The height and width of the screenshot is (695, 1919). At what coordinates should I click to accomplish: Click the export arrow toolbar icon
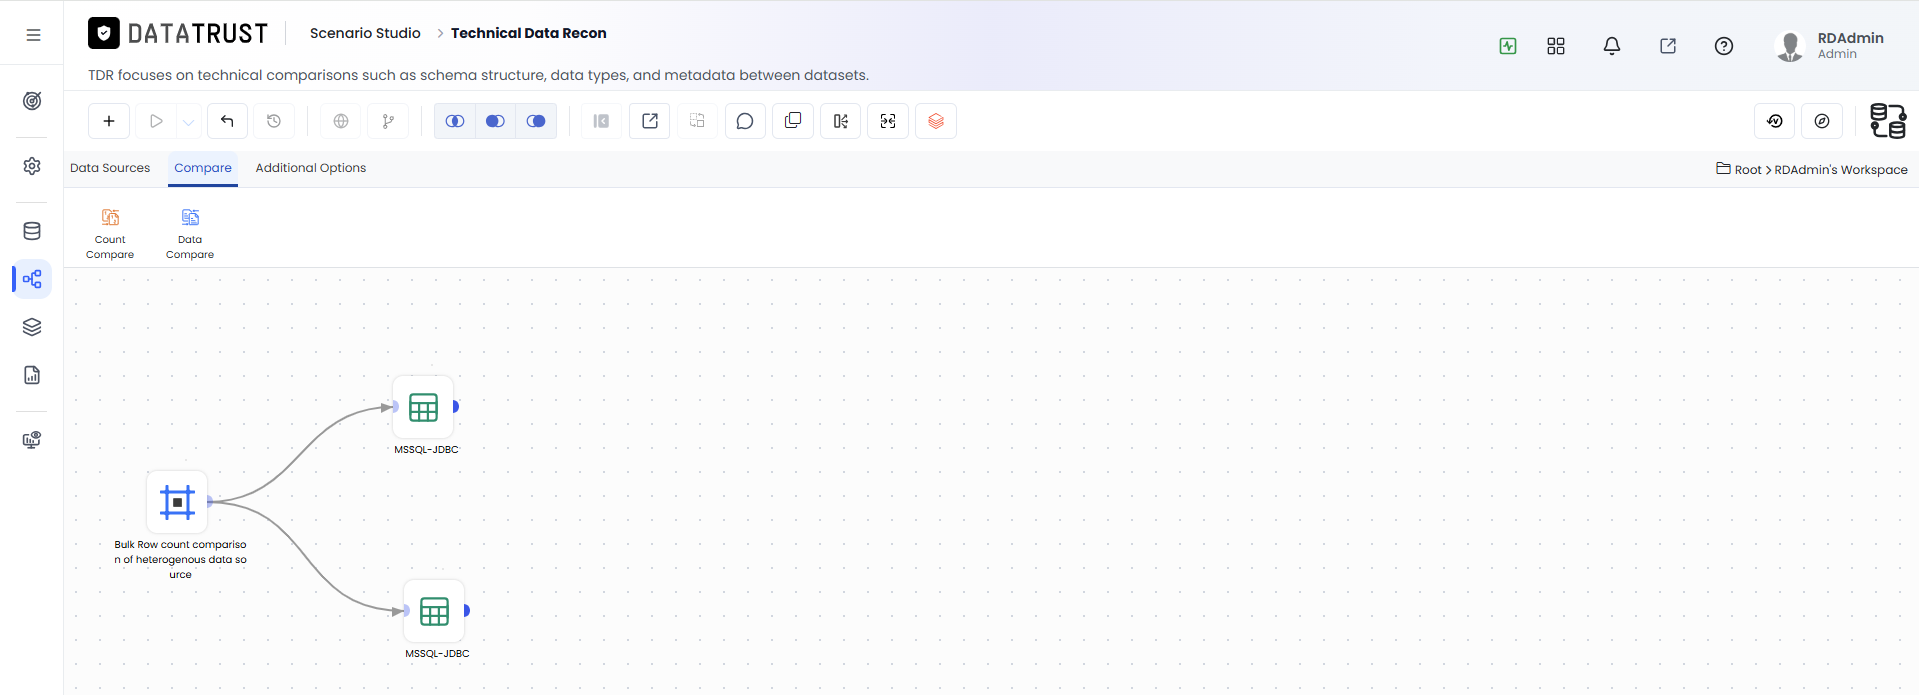tap(650, 121)
